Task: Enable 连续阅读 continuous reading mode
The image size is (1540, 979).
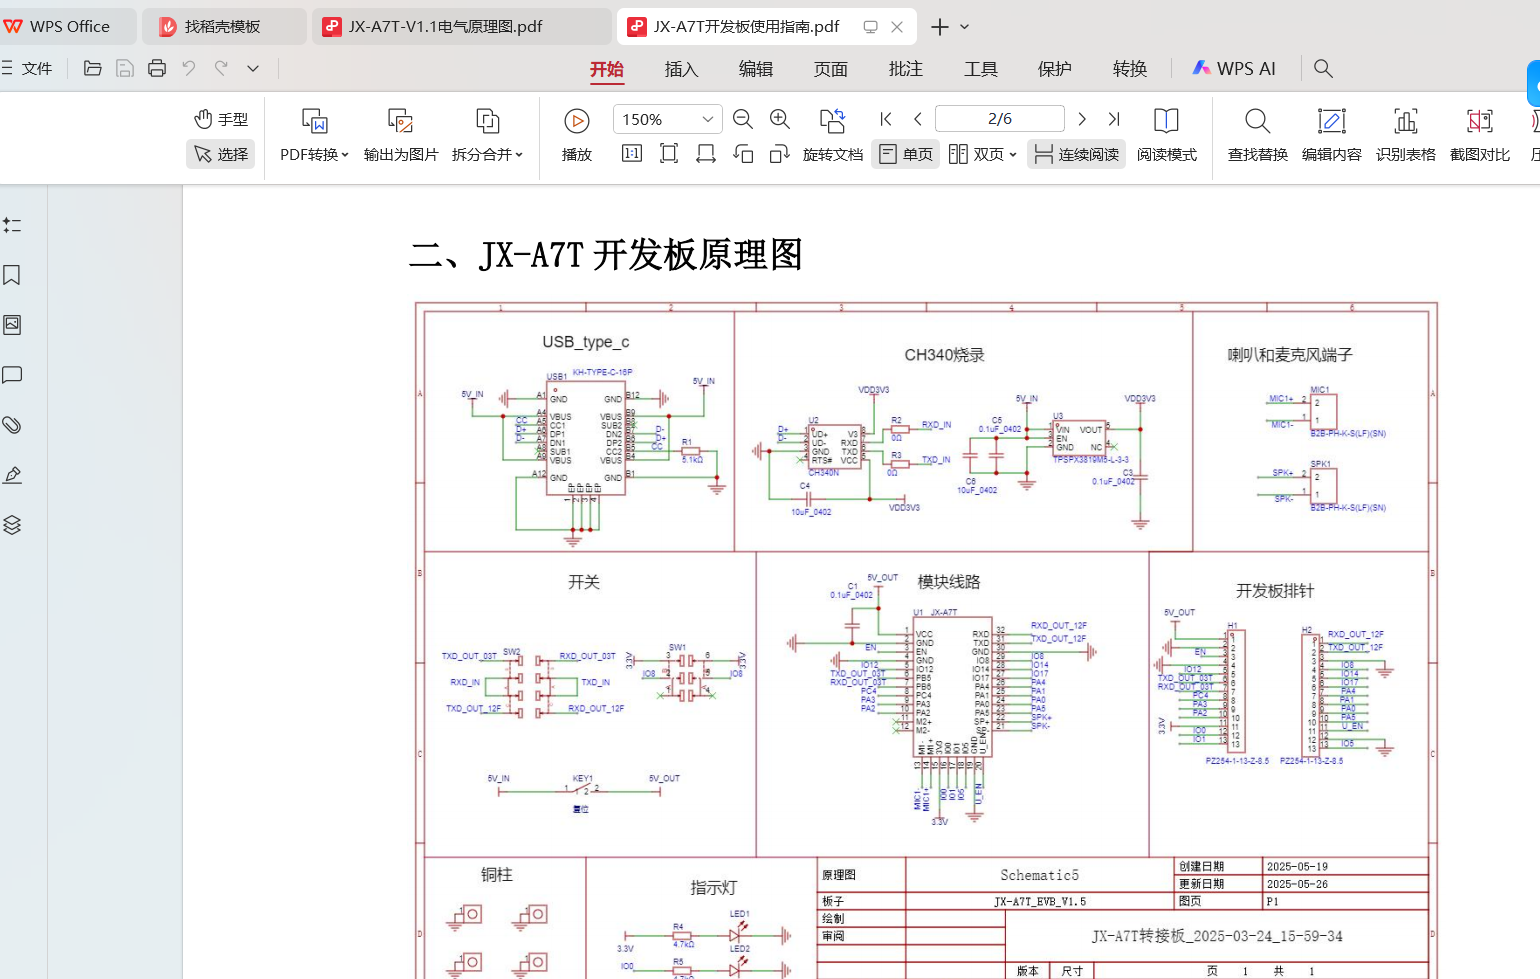Action: pos(1076,153)
